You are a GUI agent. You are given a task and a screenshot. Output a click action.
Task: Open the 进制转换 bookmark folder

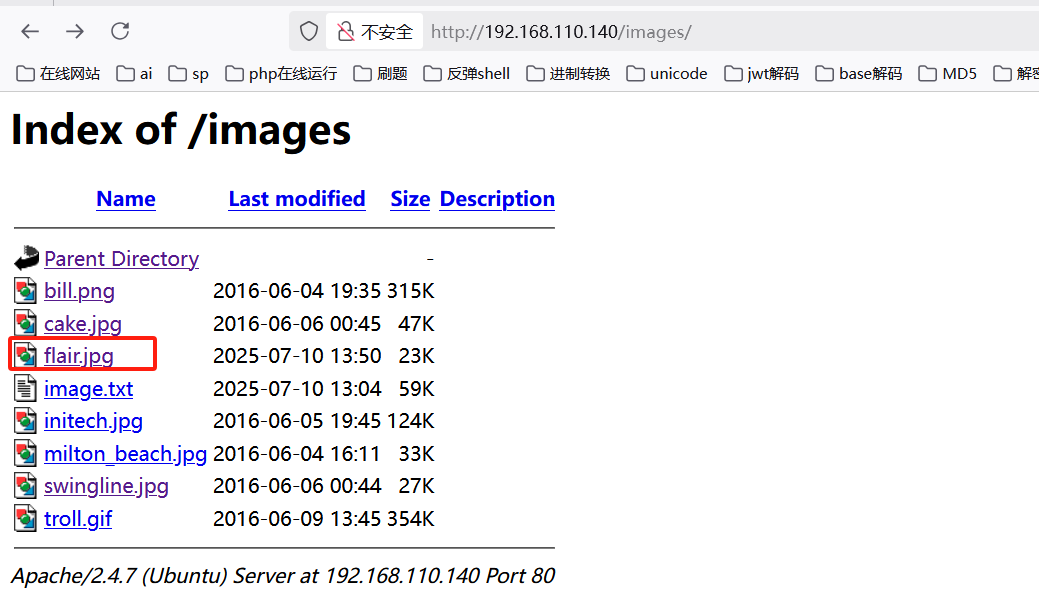(x=569, y=74)
